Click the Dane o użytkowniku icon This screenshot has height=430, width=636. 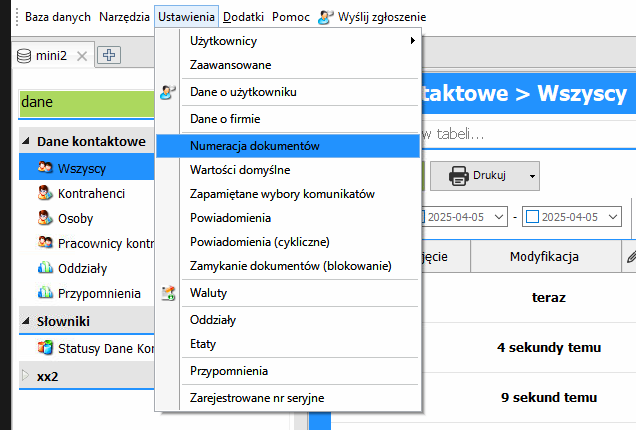[x=168, y=92]
